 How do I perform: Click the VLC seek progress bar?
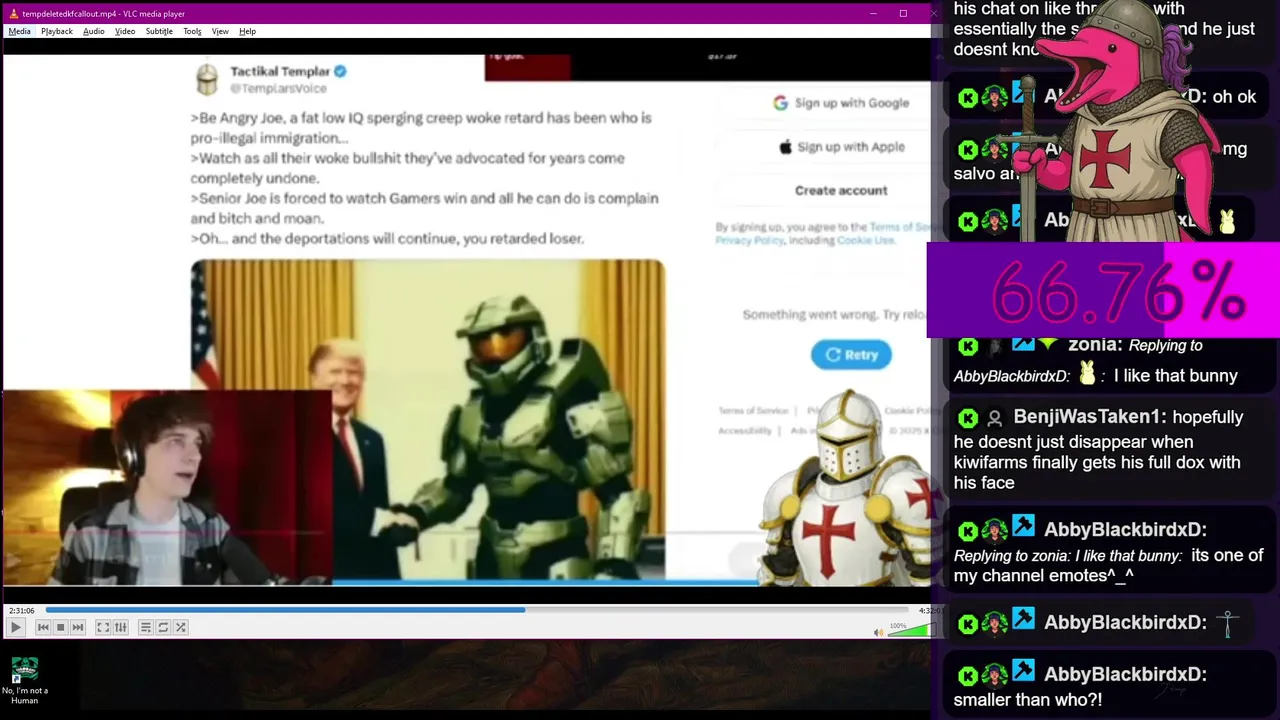coord(476,610)
